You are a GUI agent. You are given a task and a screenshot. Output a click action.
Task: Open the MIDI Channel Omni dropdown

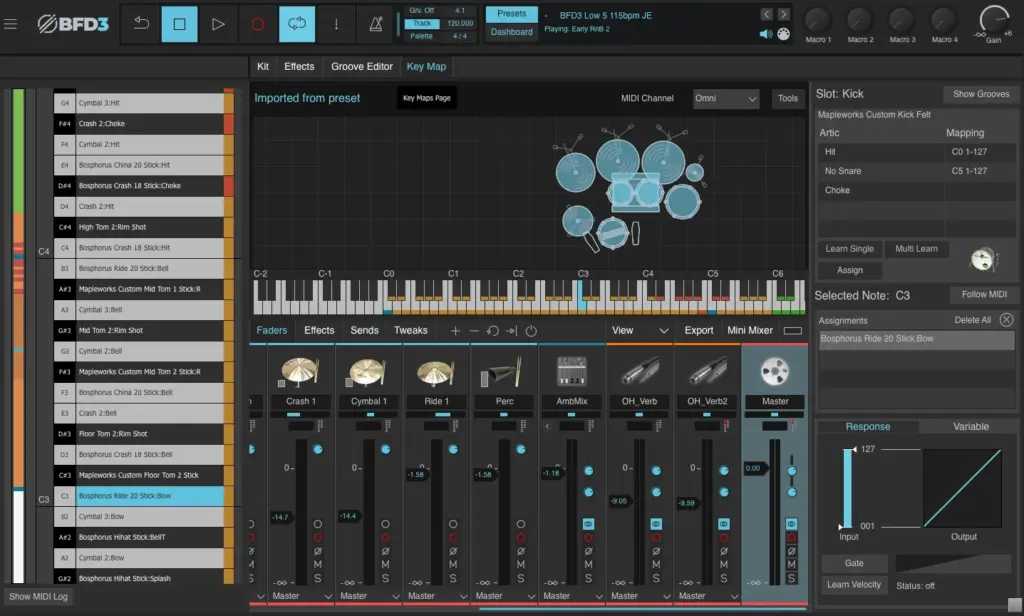tap(726, 99)
